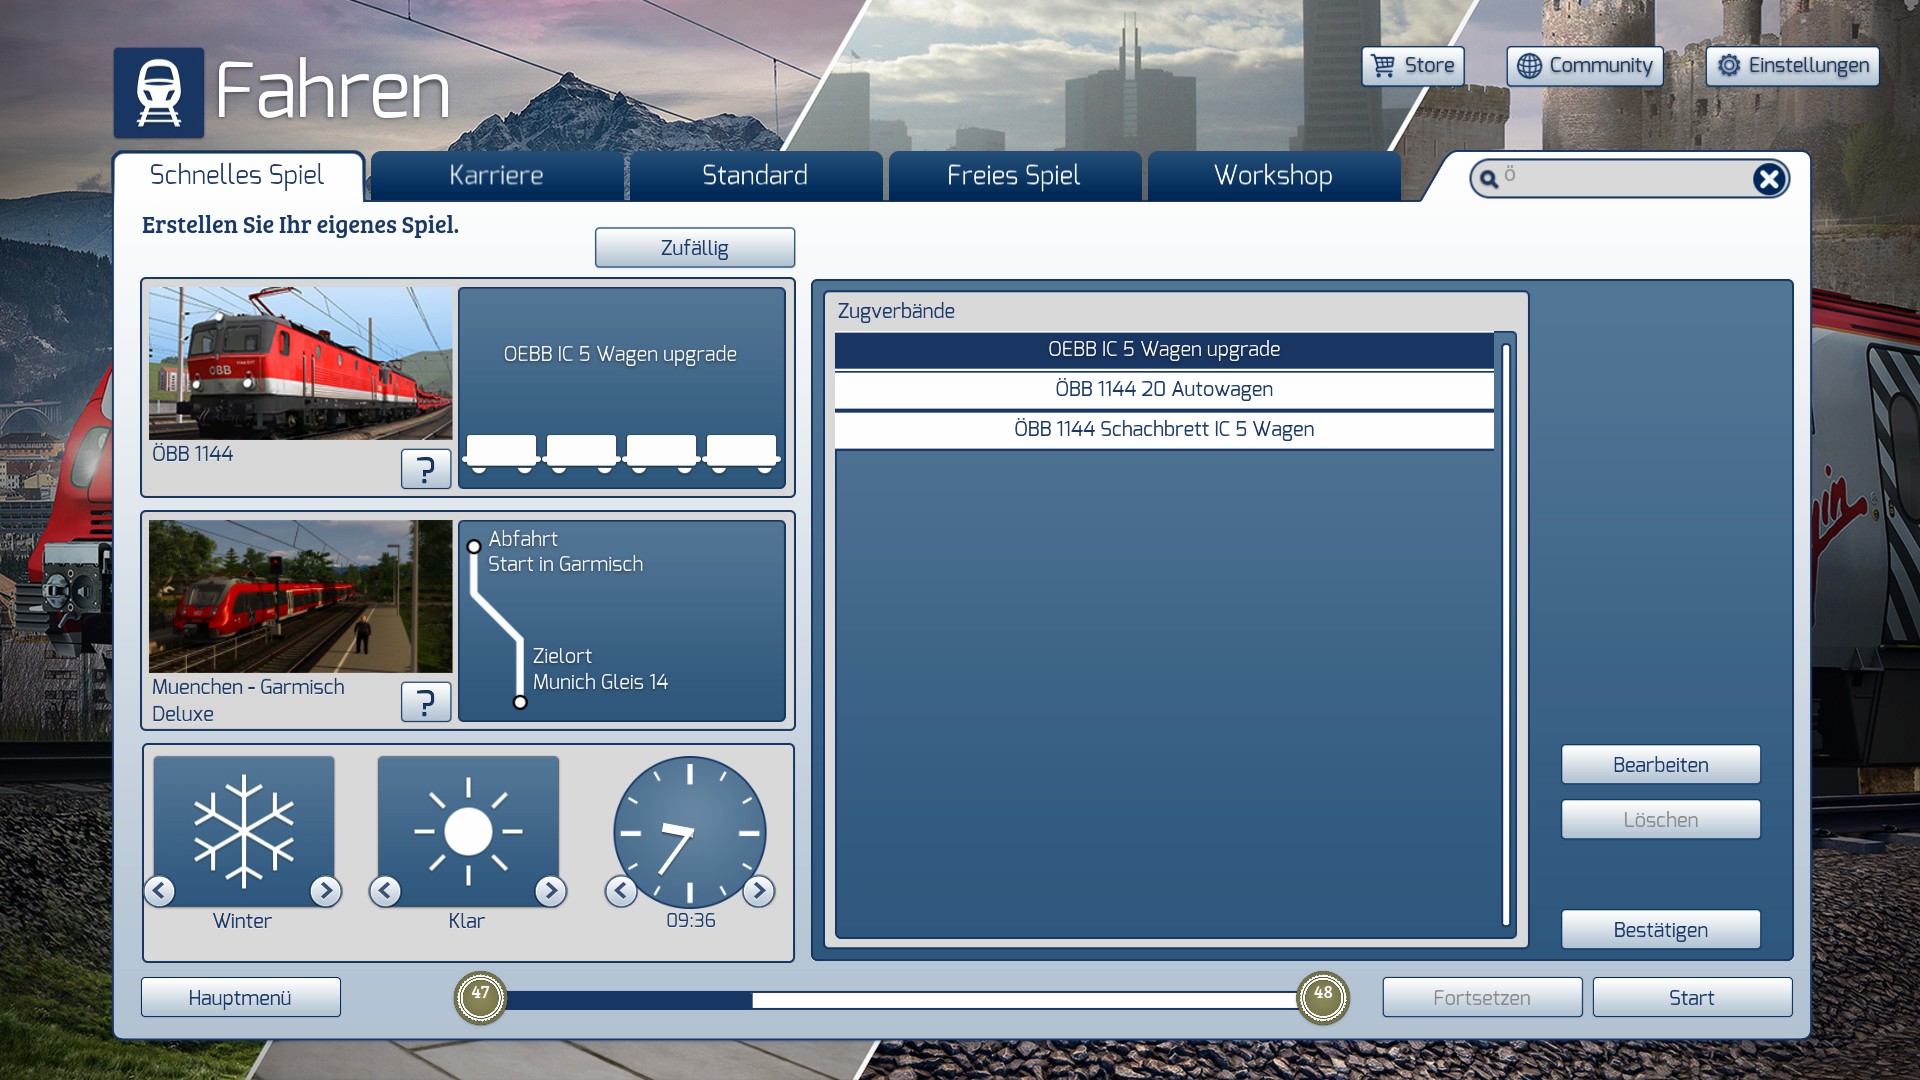Open the Workshop tab

point(1272,176)
